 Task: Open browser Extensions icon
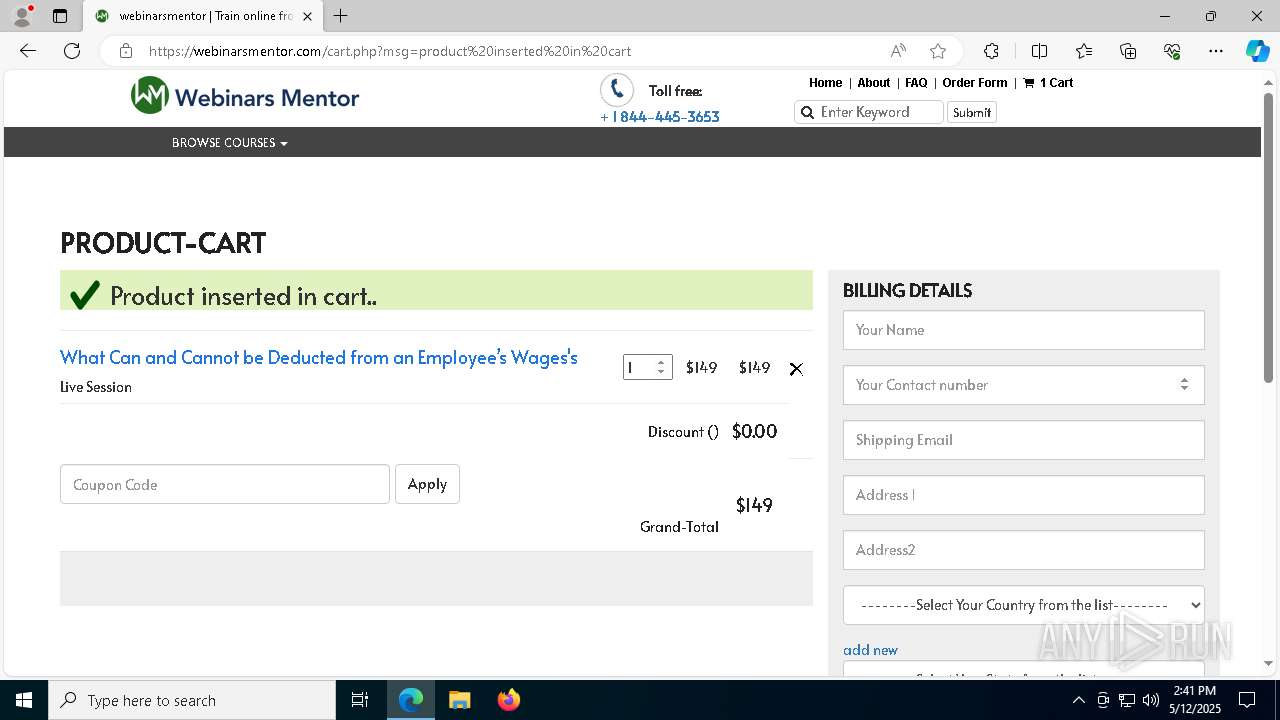(x=991, y=51)
